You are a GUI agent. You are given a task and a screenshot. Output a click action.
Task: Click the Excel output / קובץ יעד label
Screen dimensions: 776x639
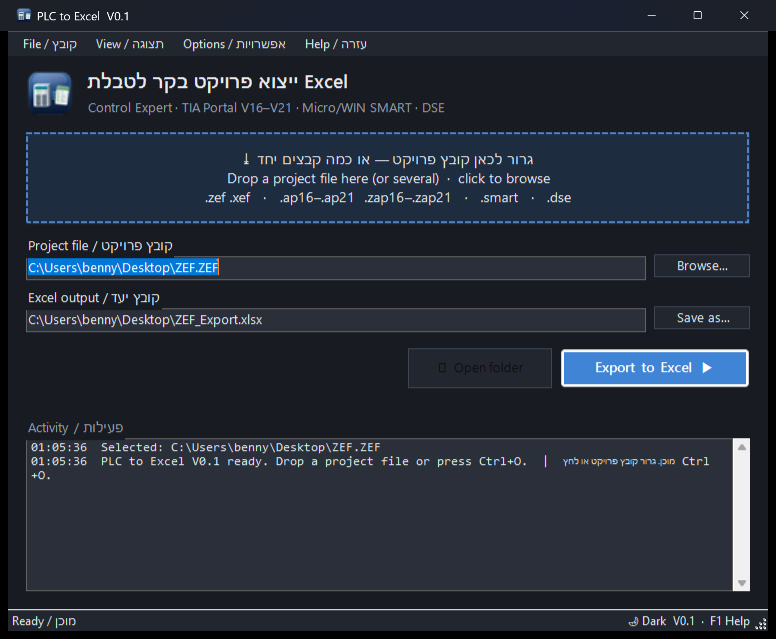[x=94, y=298]
